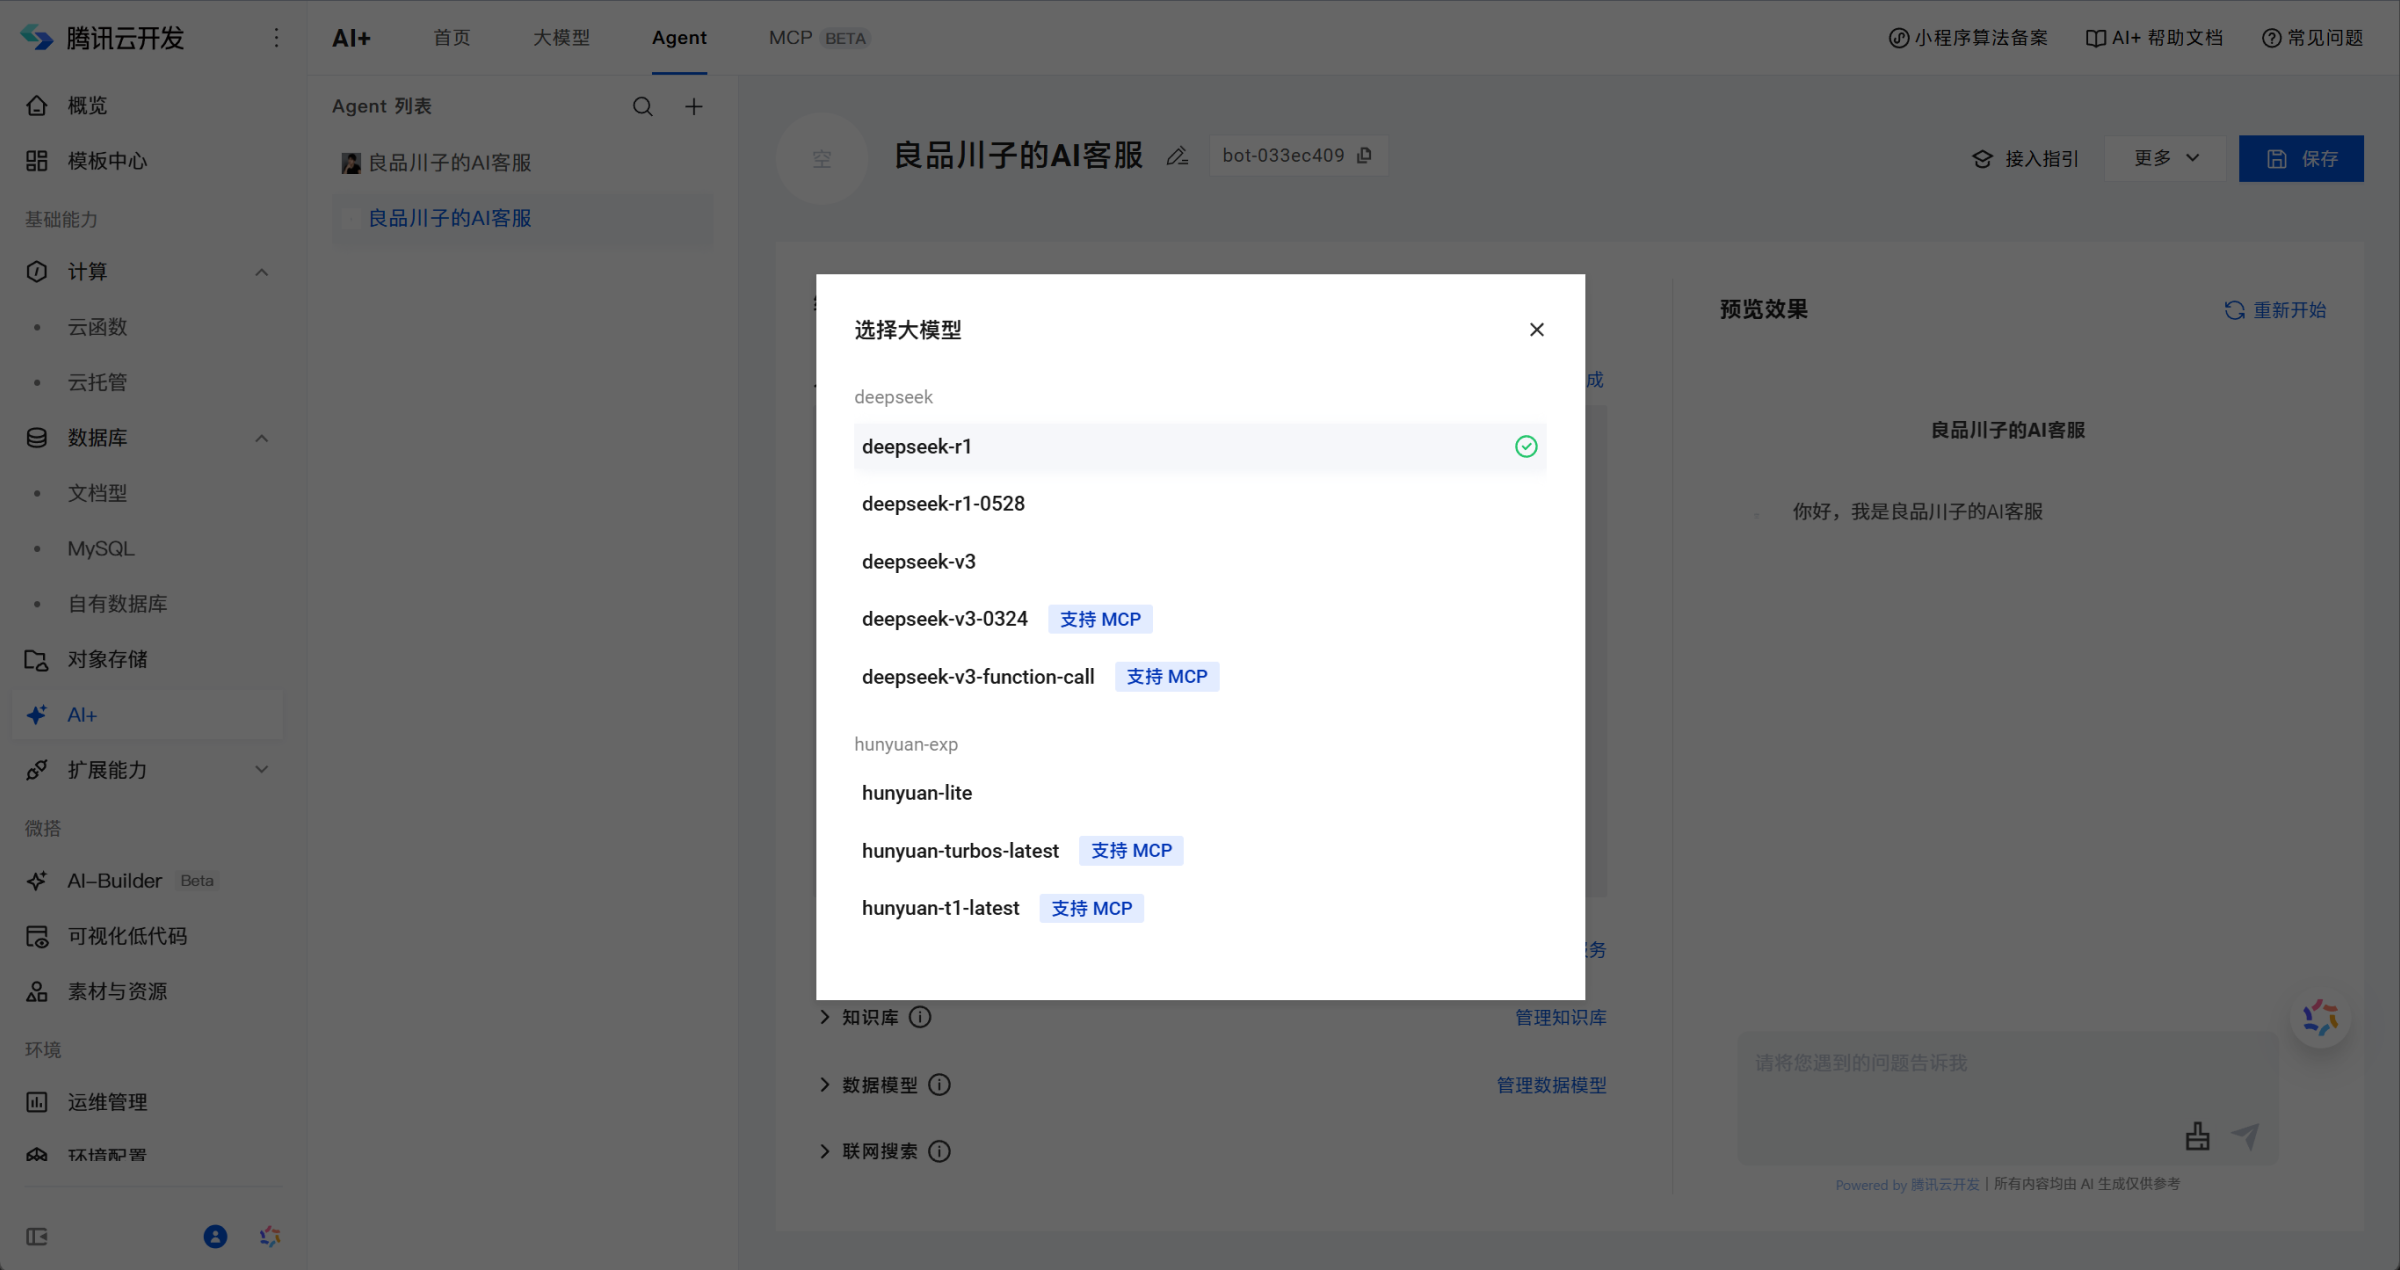Image resolution: width=2400 pixels, height=1270 pixels.
Task: Switch to the Agent tab
Action: pos(679,38)
